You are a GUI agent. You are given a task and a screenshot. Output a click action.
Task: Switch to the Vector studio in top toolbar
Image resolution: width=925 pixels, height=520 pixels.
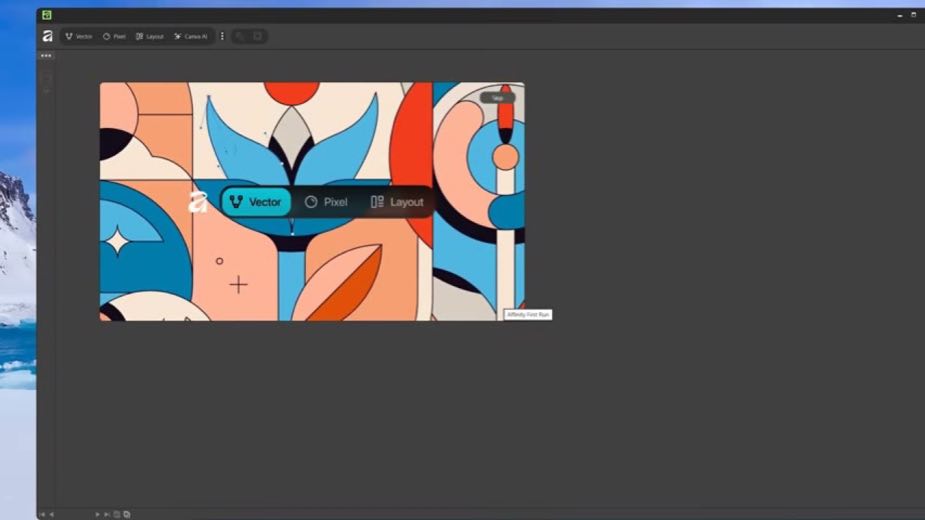[x=78, y=37]
